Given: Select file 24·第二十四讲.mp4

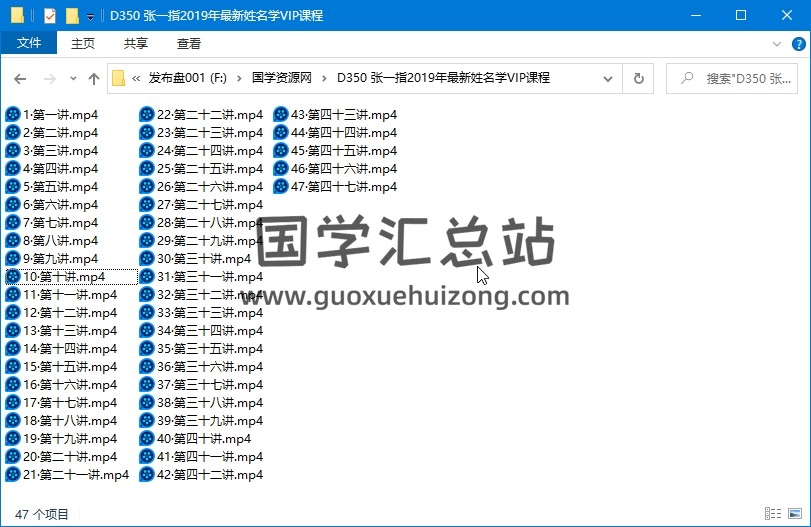Looking at the screenshot, I should pos(202,150).
